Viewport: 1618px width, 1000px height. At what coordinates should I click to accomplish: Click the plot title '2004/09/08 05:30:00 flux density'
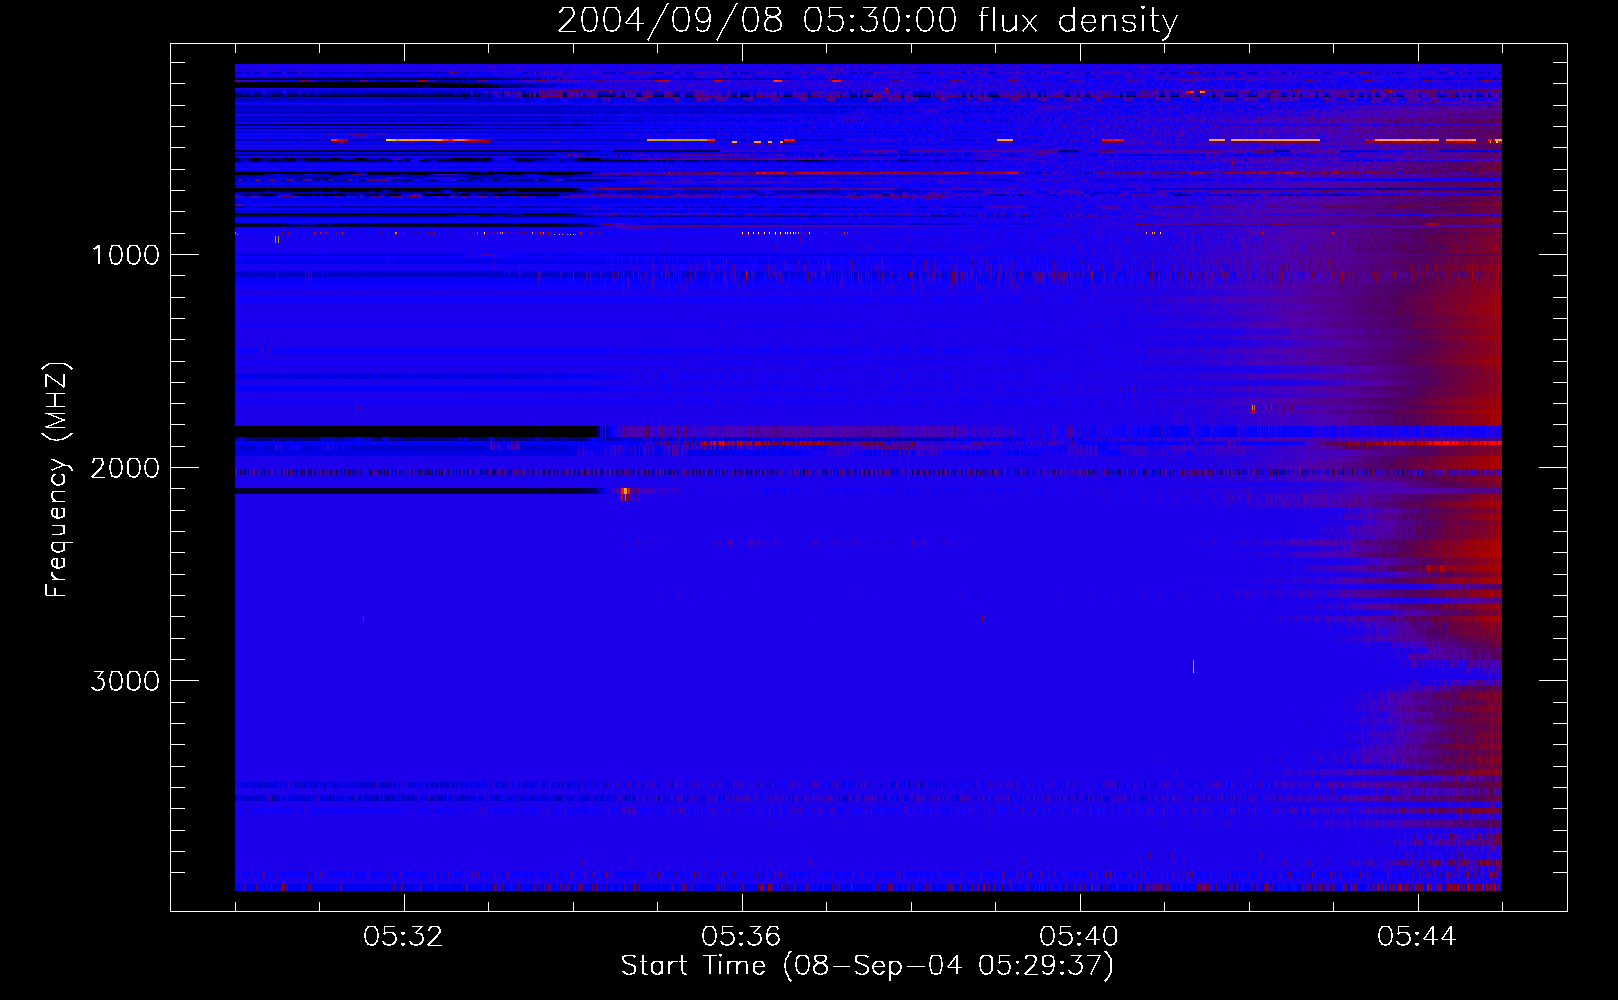(867, 21)
